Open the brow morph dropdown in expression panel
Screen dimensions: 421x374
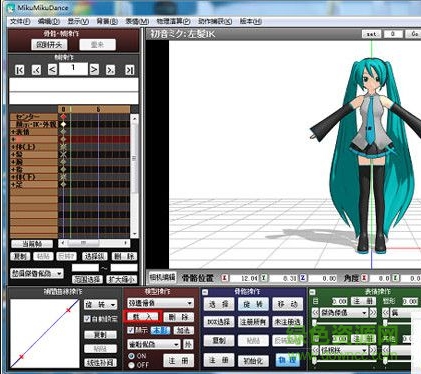[x=344, y=350]
